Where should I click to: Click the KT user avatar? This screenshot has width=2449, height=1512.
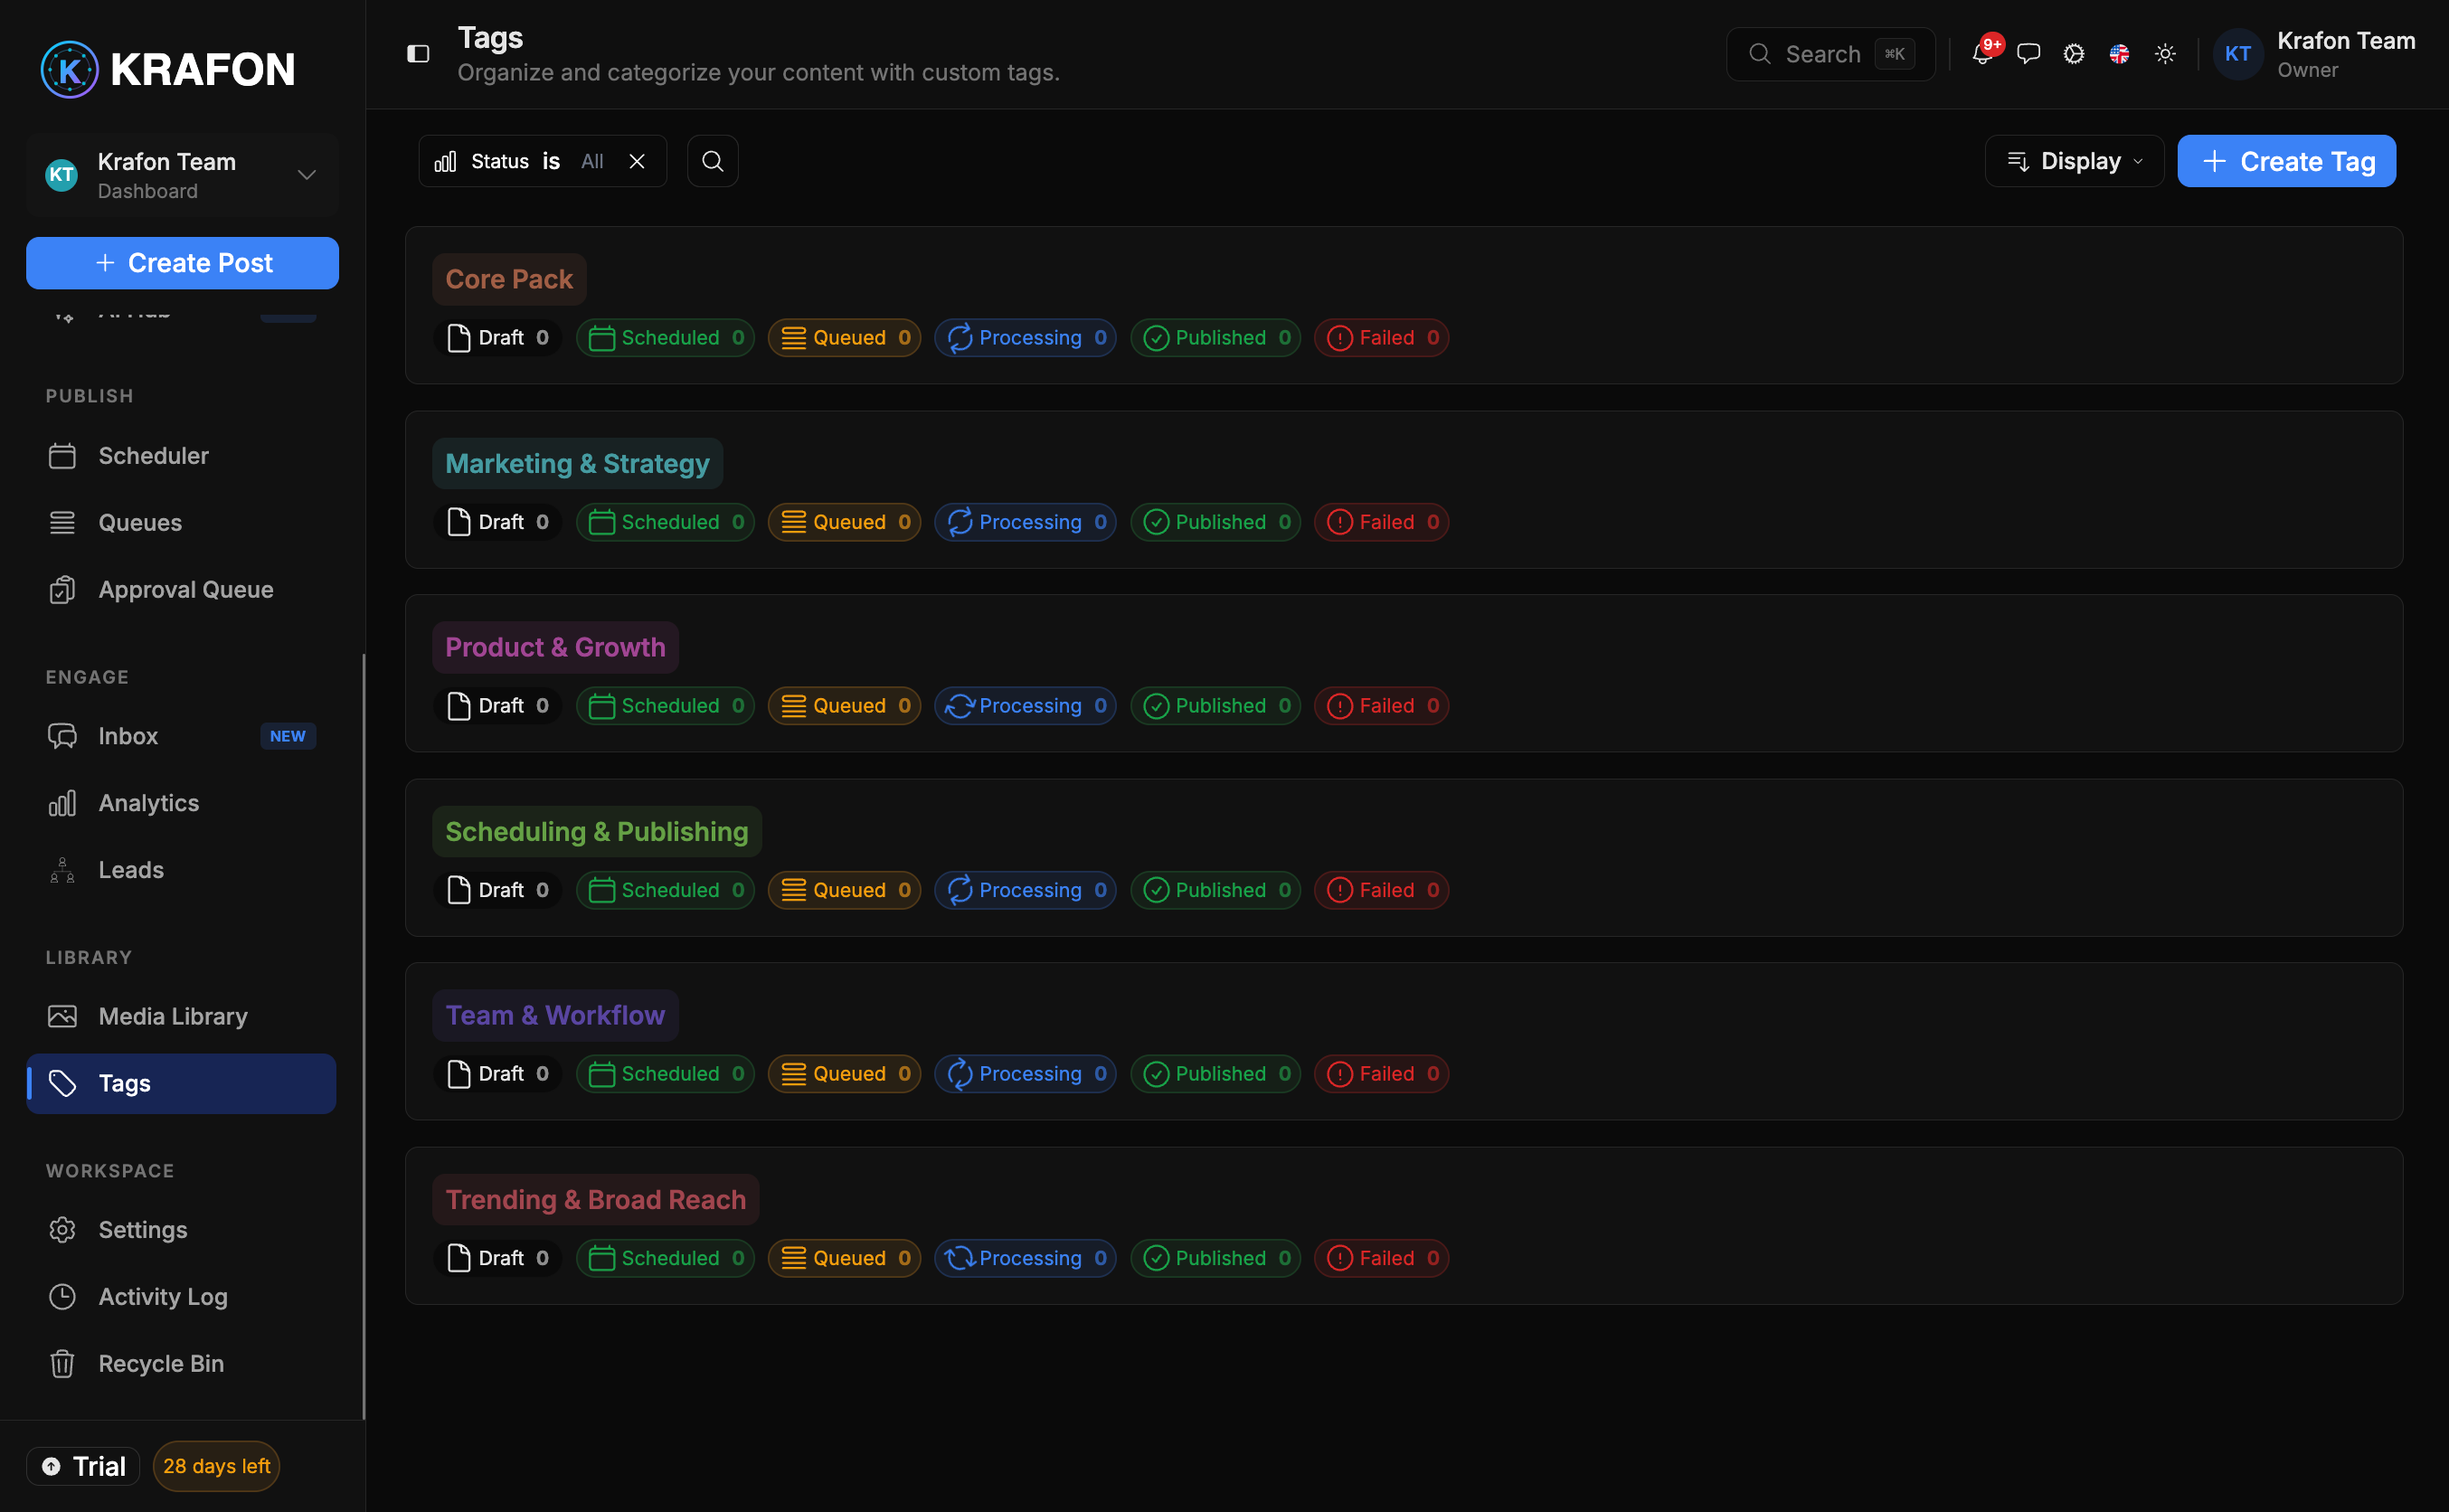pyautogui.click(x=2237, y=54)
